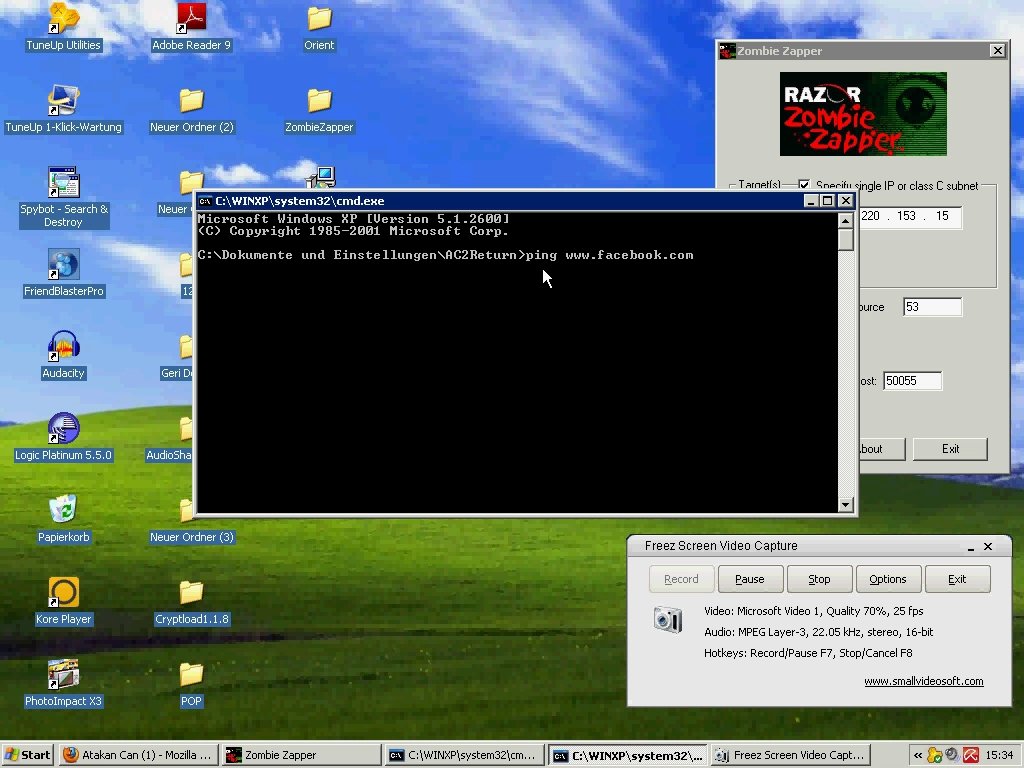The width and height of the screenshot is (1024, 768).
Task: Open Options in Freez Screen Video Capture
Action: 888,579
